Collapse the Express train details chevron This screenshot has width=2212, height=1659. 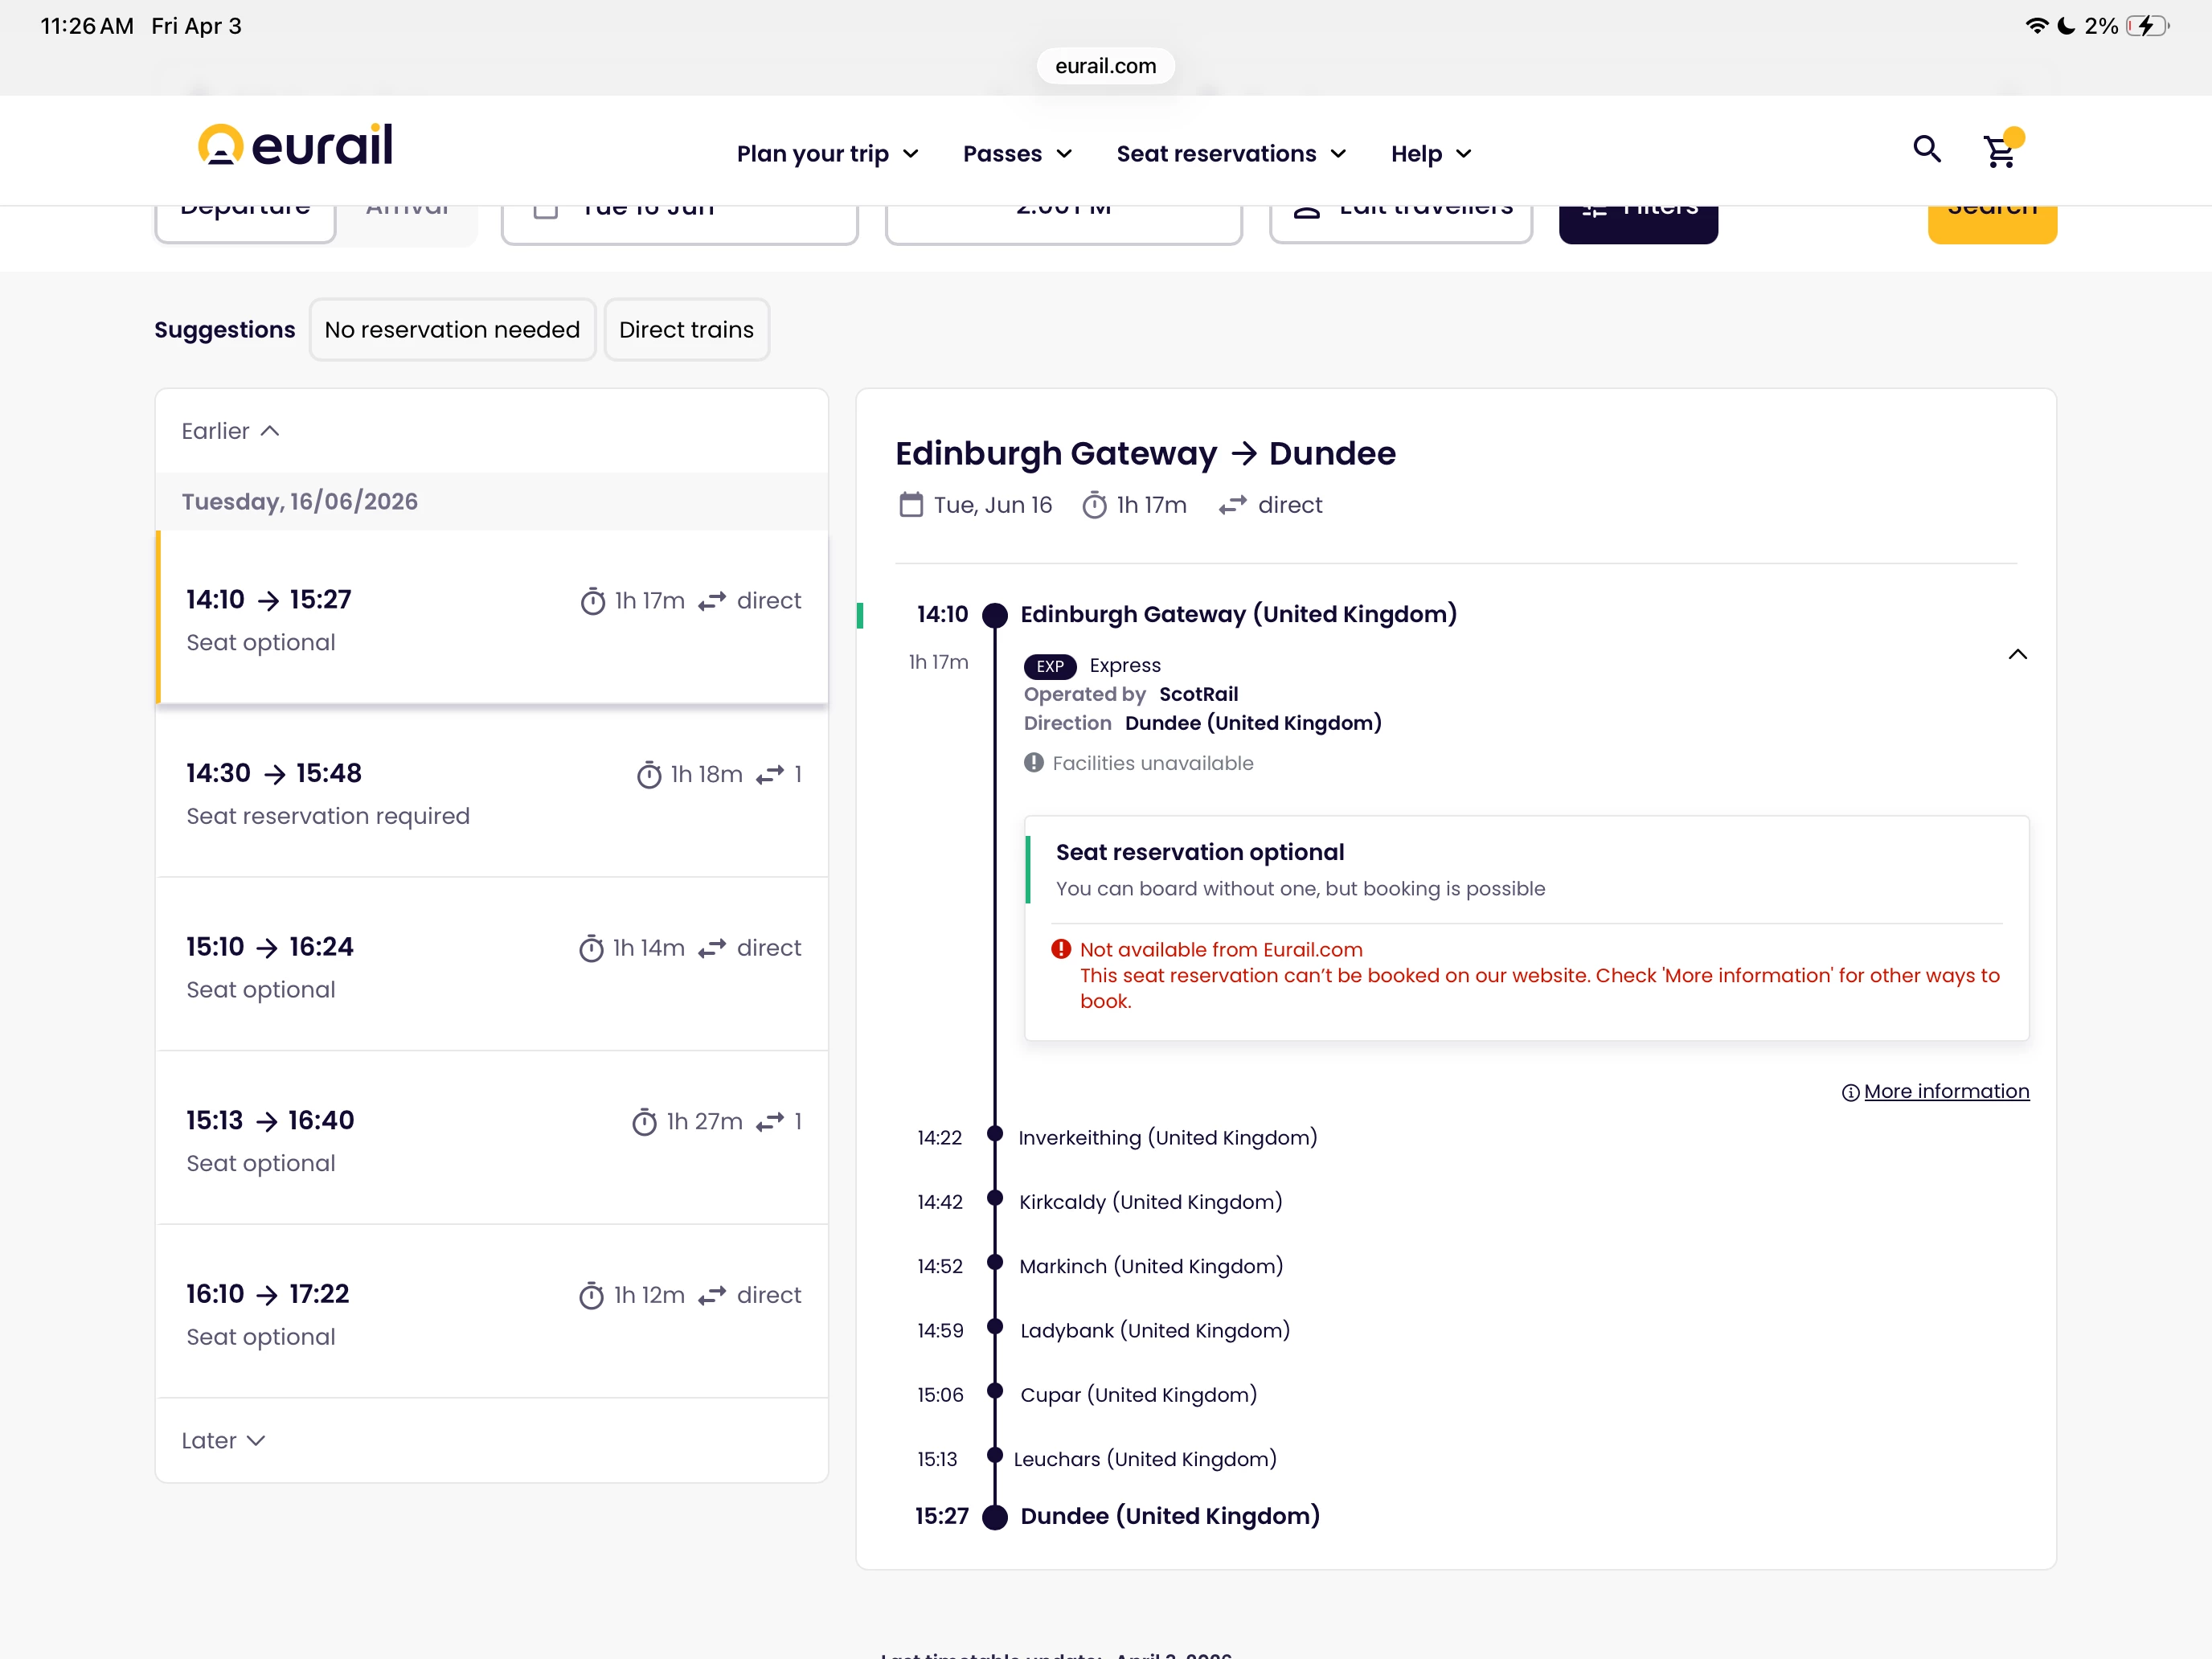[2017, 655]
